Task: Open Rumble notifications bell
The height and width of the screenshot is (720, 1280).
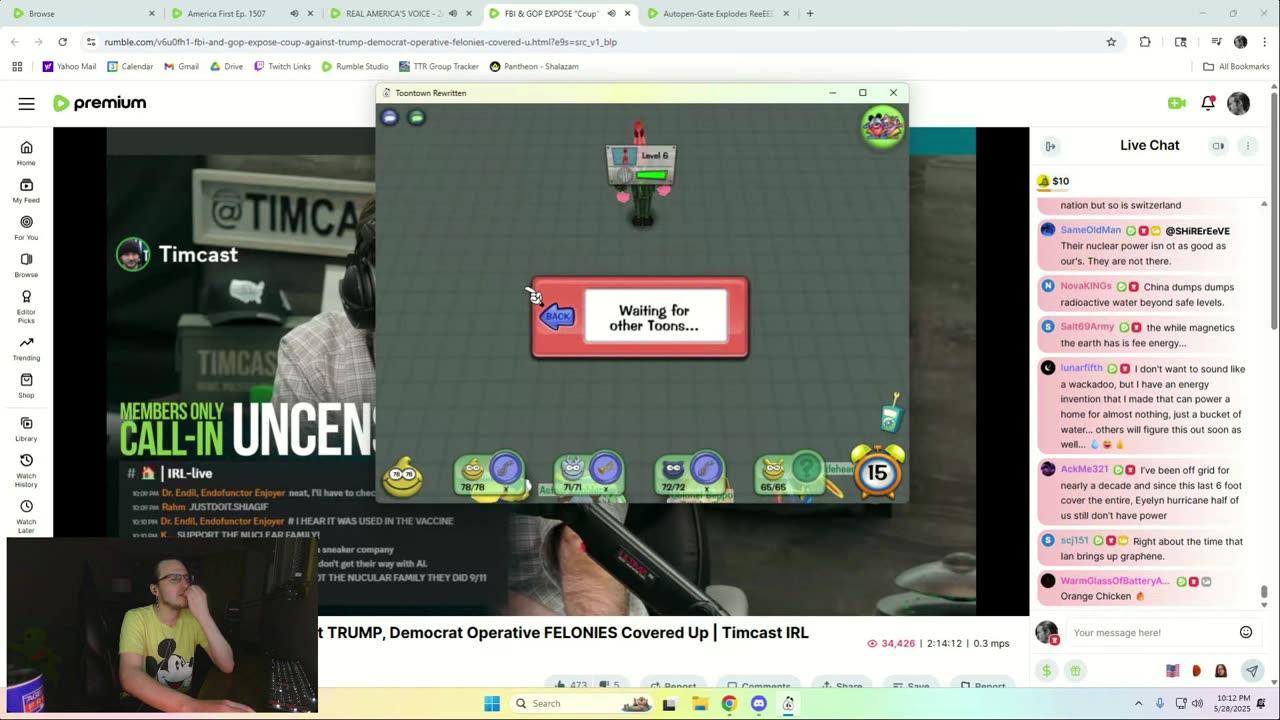Action: (x=1208, y=103)
